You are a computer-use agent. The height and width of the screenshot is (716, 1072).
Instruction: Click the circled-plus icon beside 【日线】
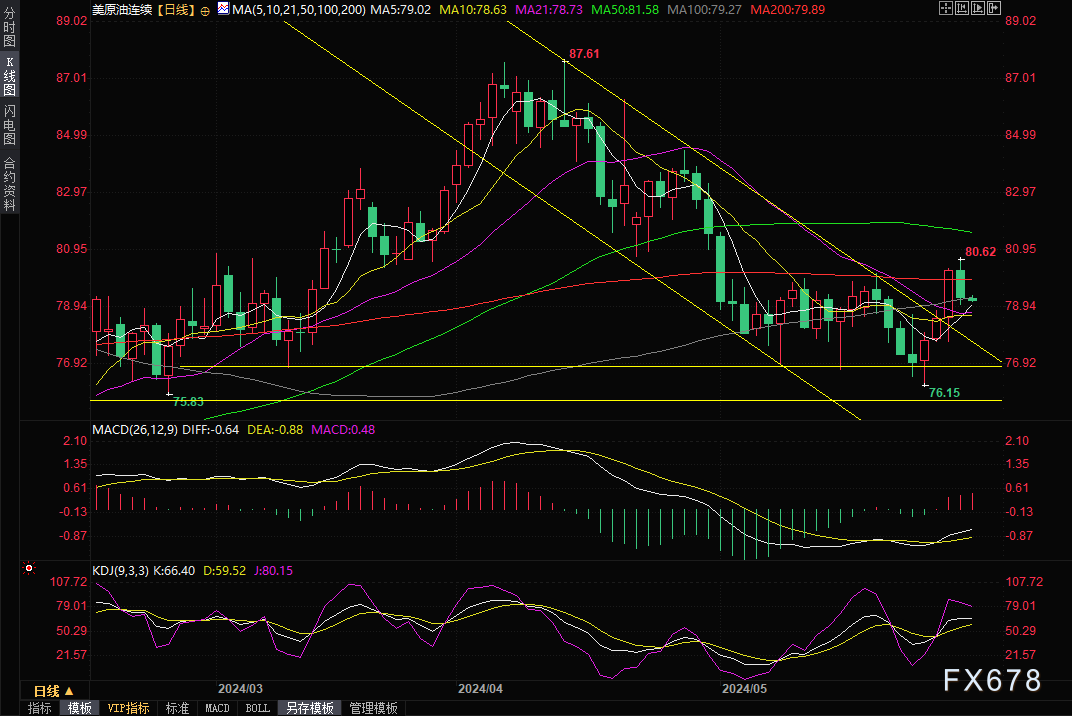point(205,9)
